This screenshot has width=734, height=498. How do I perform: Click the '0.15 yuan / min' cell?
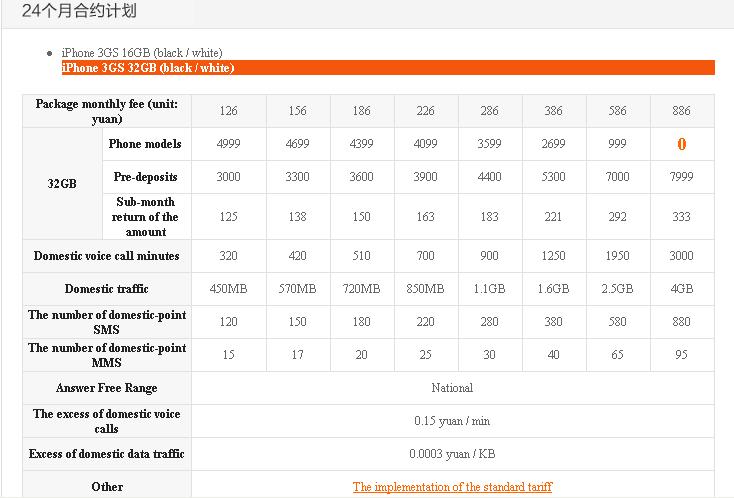(453, 421)
